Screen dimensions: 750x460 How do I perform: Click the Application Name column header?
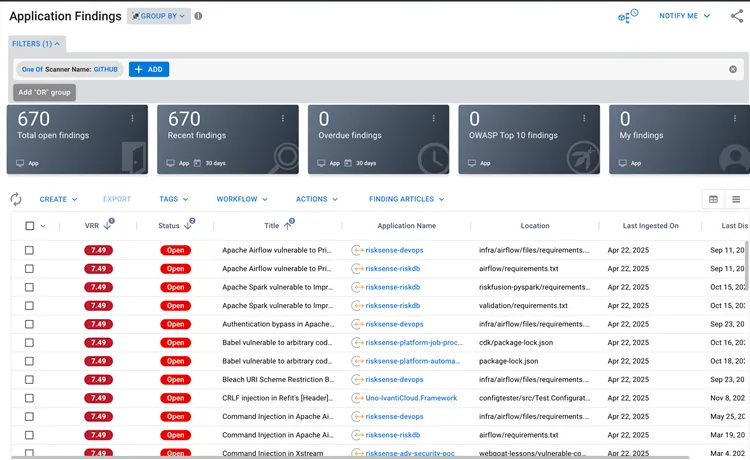point(407,226)
